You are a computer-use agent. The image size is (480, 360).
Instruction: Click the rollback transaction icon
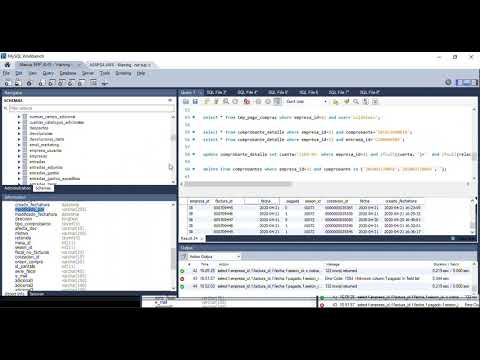267,101
